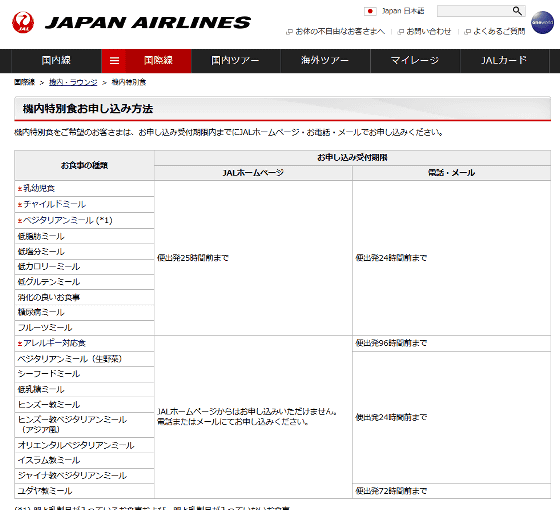
Task: Click the フルーツミール row text
Action: pyautogui.click(x=45, y=328)
